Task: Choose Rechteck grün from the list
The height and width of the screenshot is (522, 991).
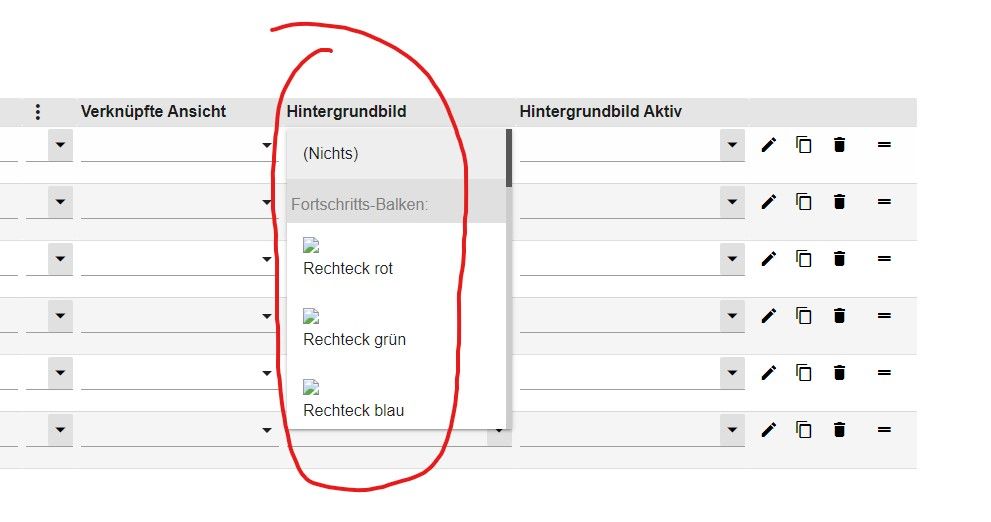Action: coord(354,339)
